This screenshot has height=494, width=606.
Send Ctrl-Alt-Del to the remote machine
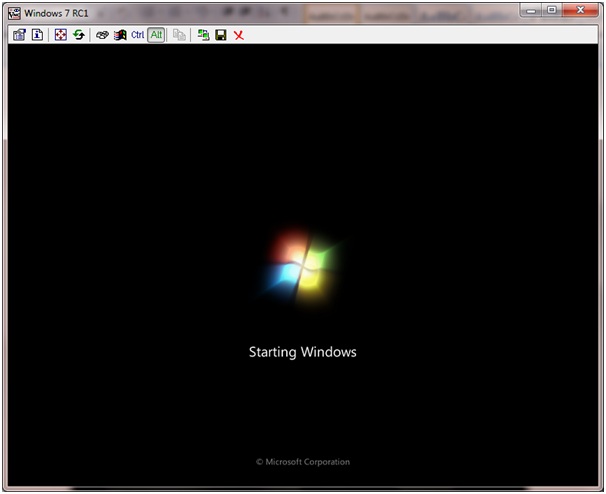point(102,35)
